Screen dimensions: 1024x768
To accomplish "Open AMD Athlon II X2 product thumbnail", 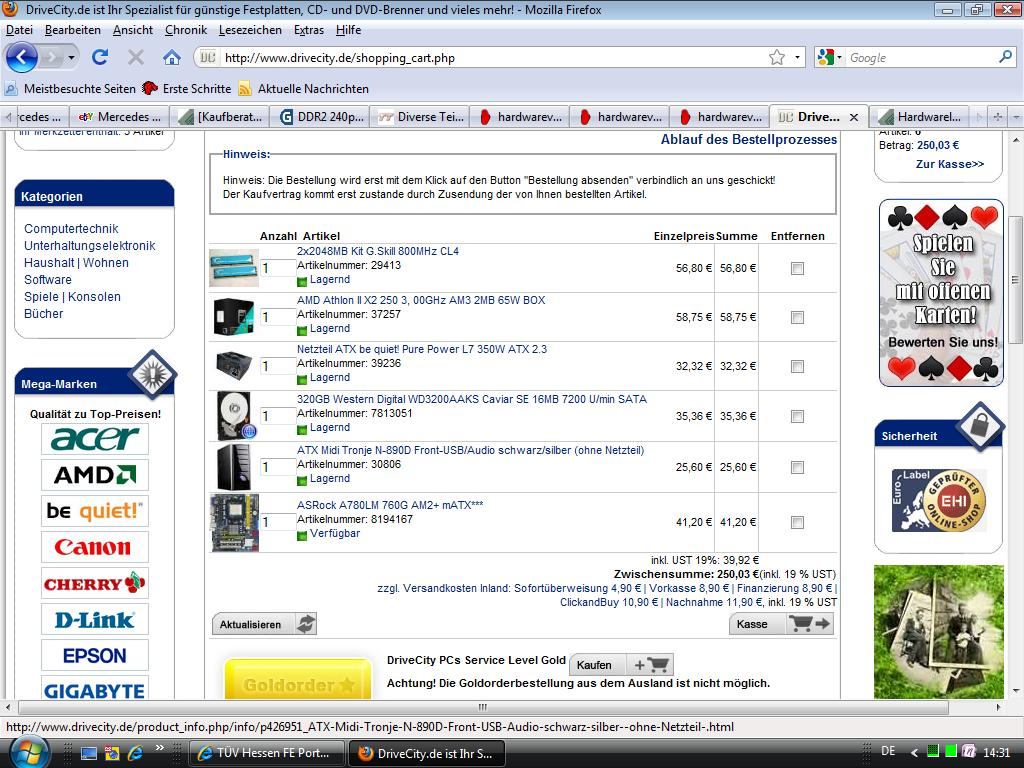I will point(234,317).
